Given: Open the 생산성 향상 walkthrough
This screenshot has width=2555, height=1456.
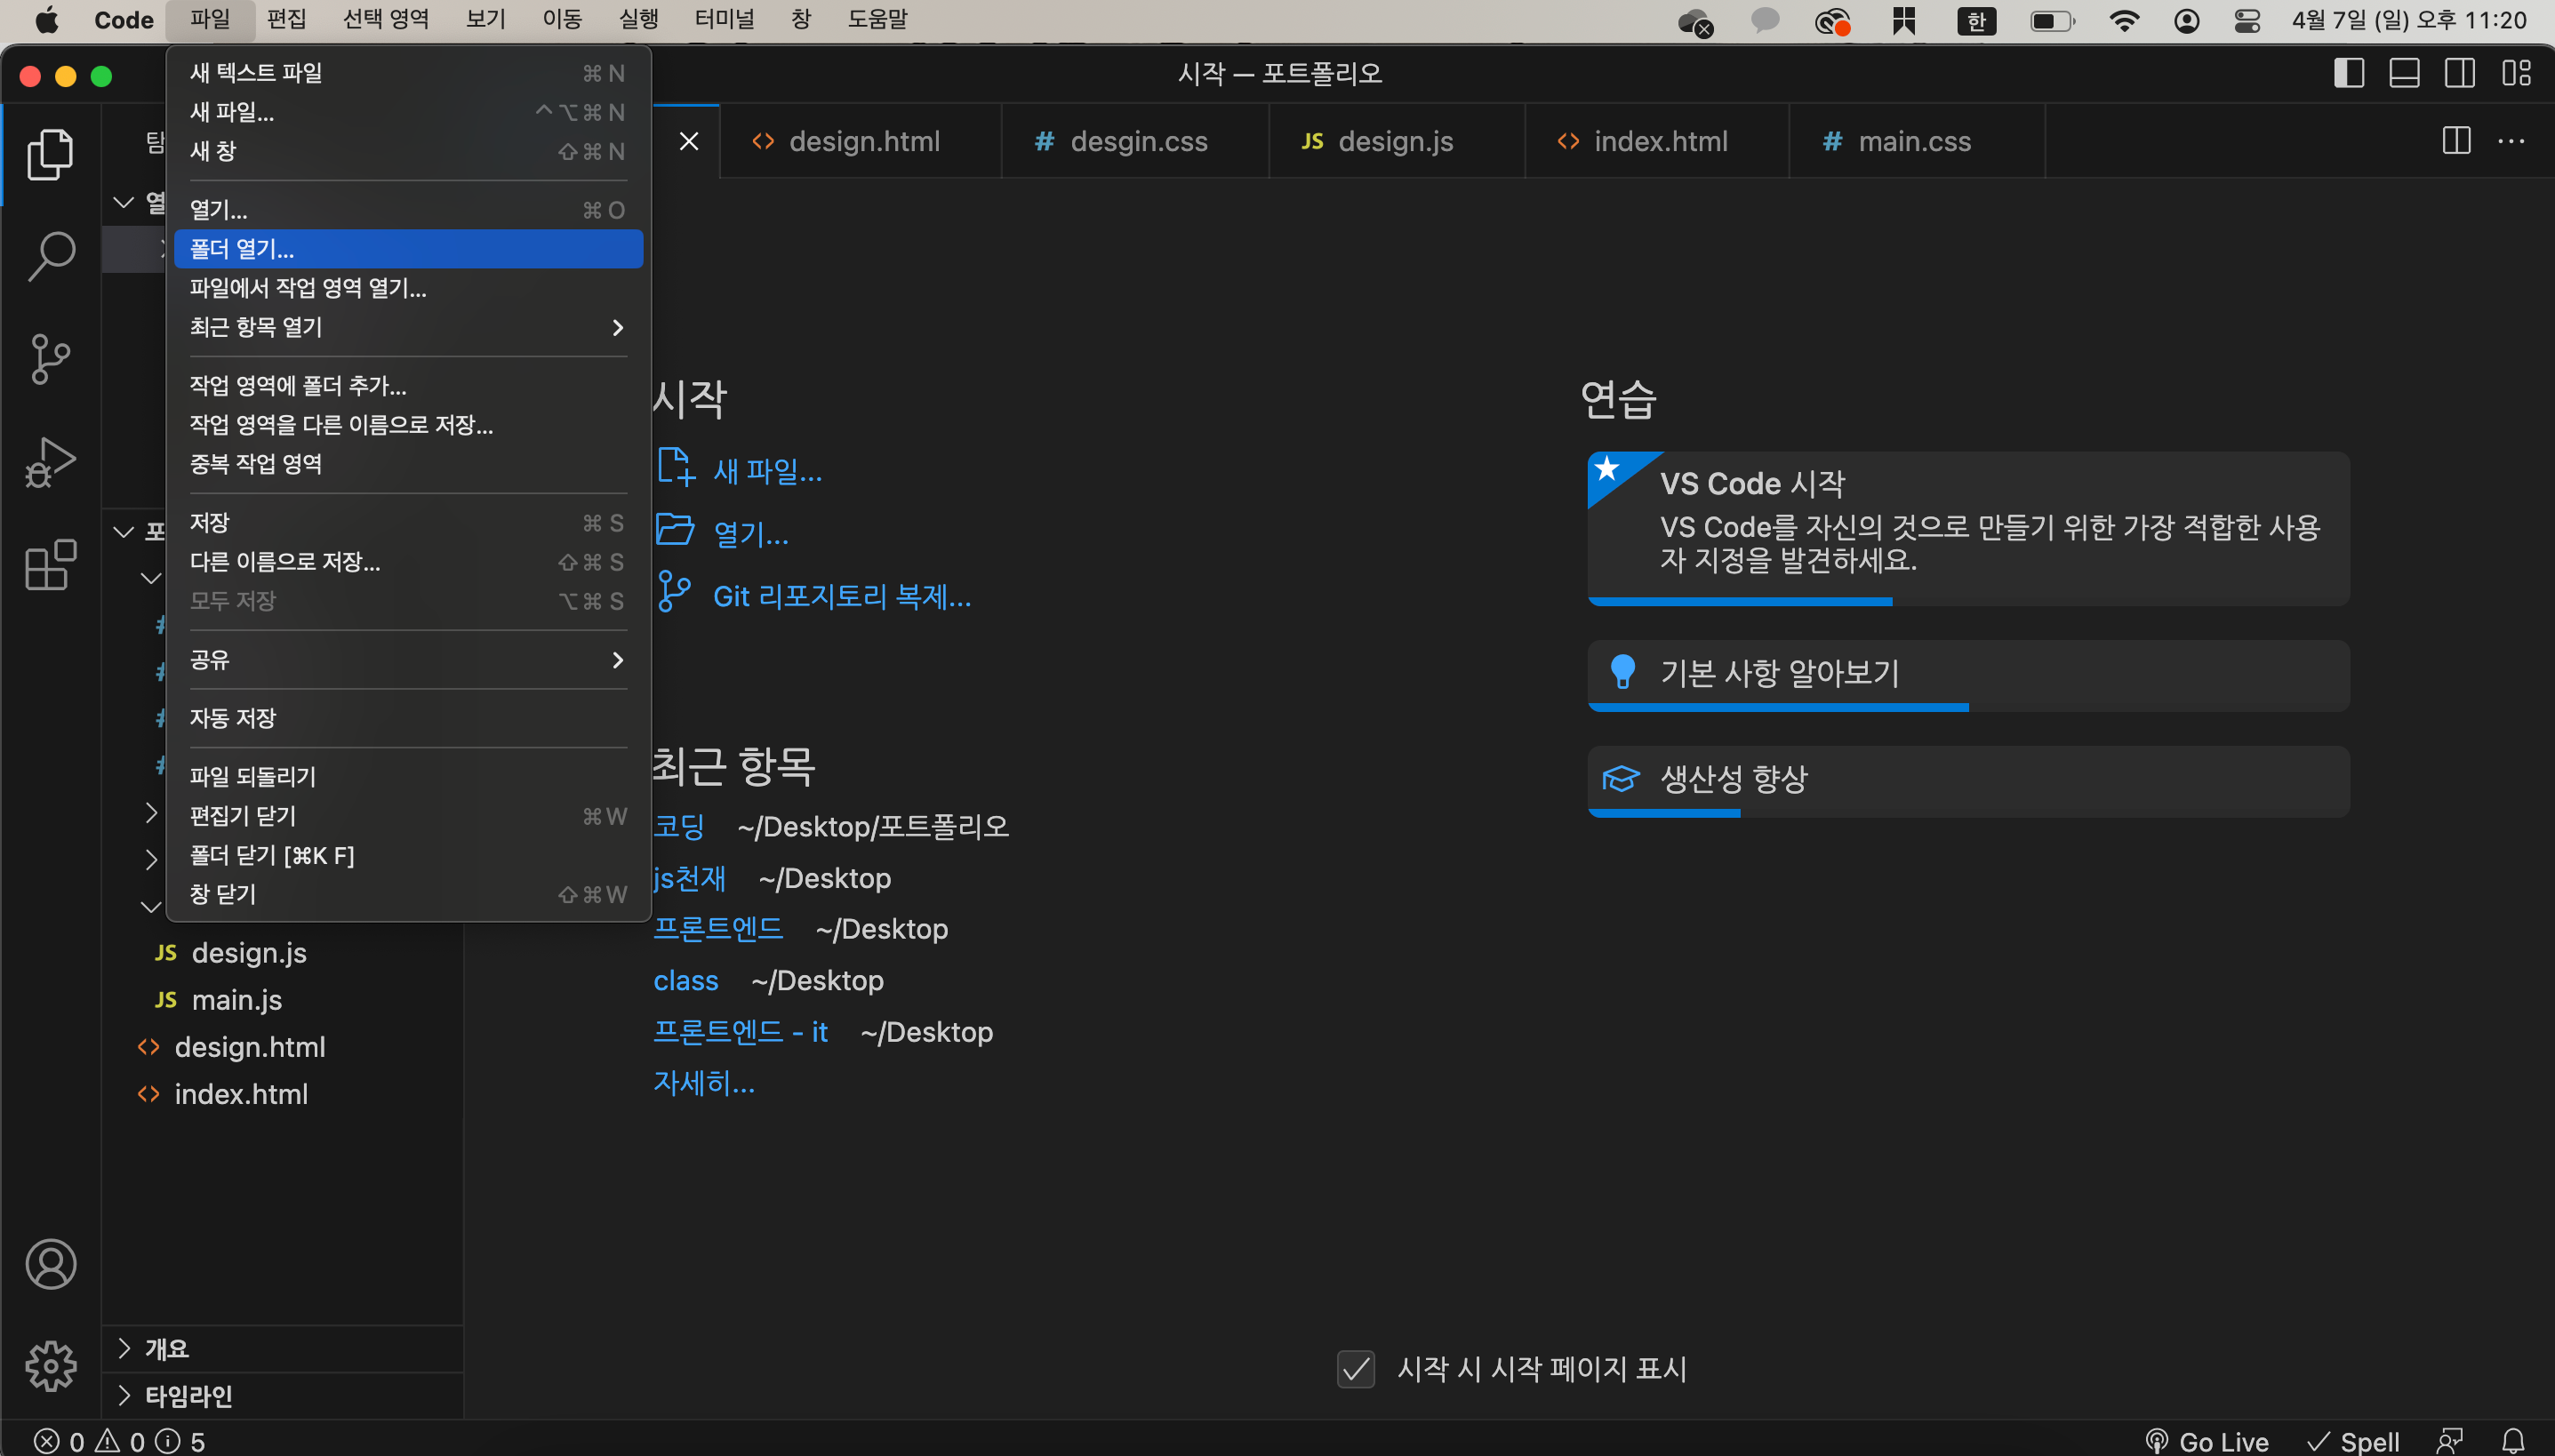Looking at the screenshot, I should pos(1968,780).
